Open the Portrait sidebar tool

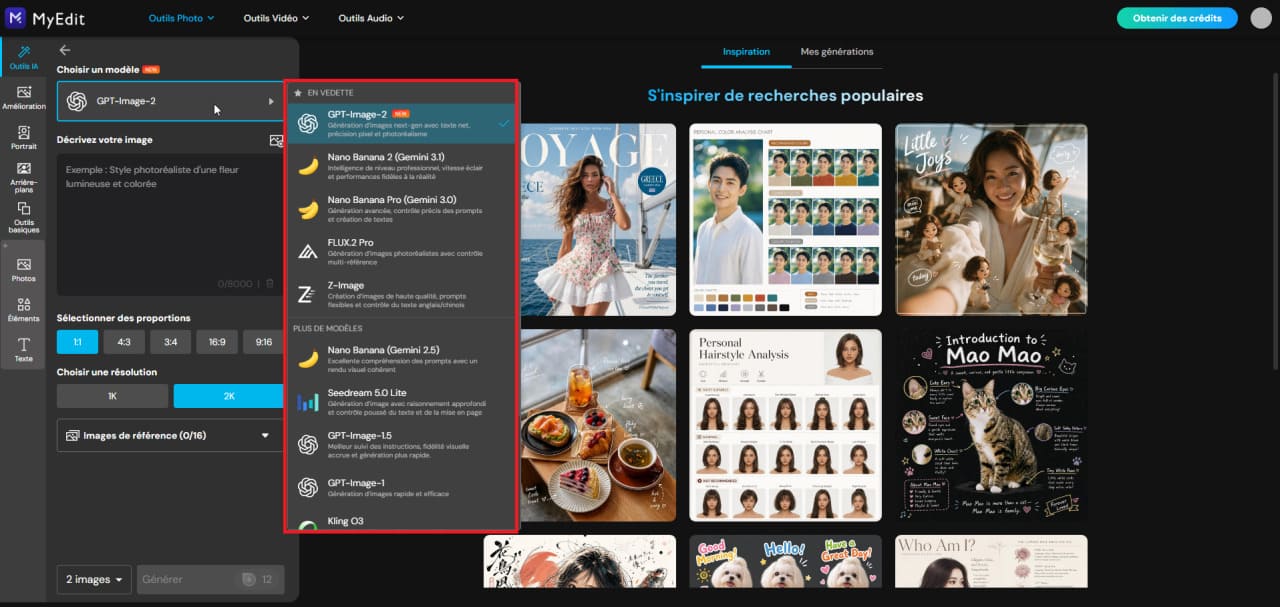click(x=23, y=138)
